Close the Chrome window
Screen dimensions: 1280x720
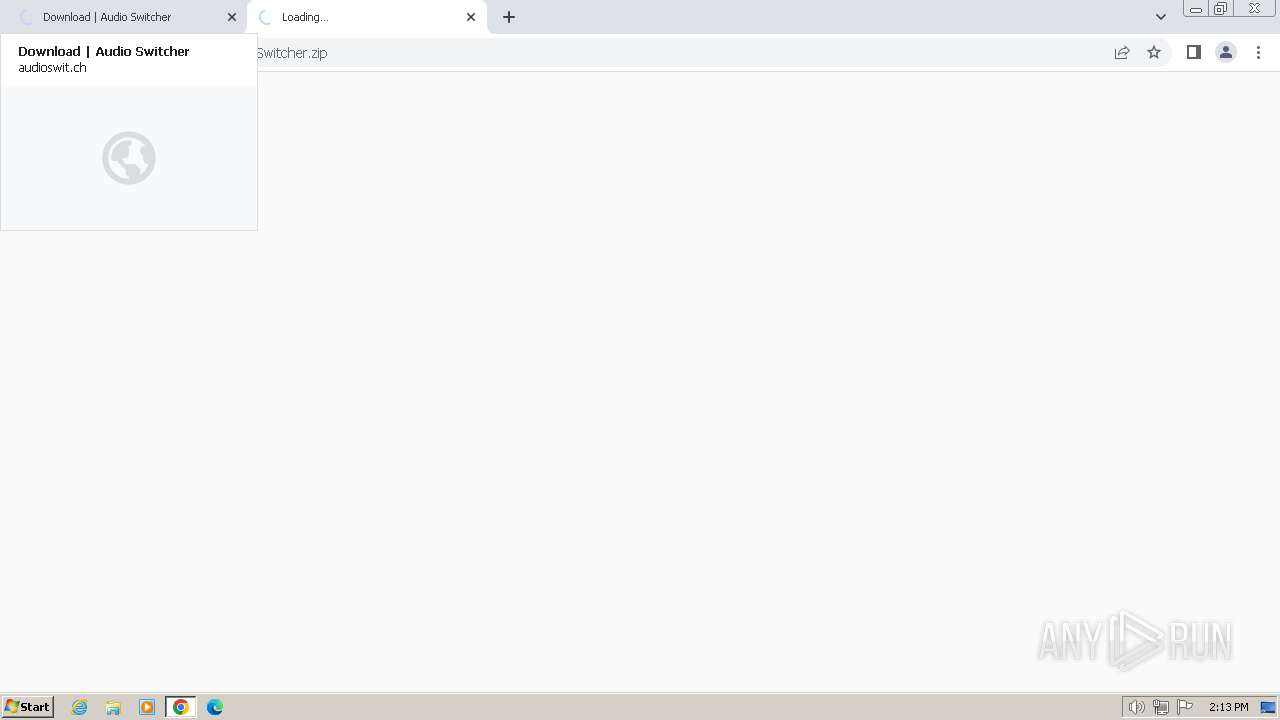coord(1254,9)
